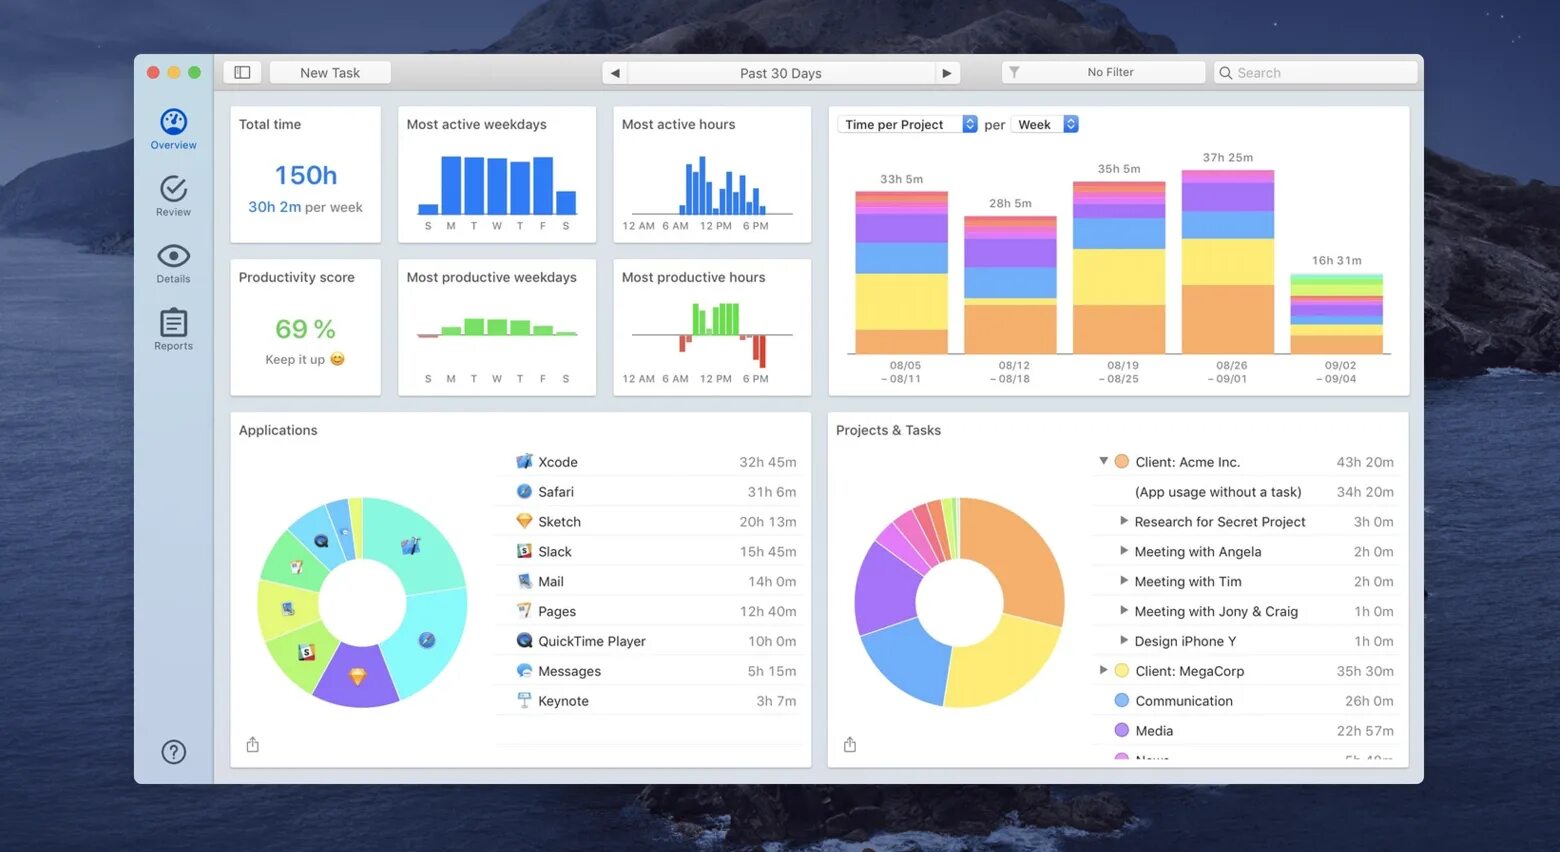Screen dimensions: 1560x852
Task: Select the Media 22h 57m value
Action: [x=1365, y=731]
